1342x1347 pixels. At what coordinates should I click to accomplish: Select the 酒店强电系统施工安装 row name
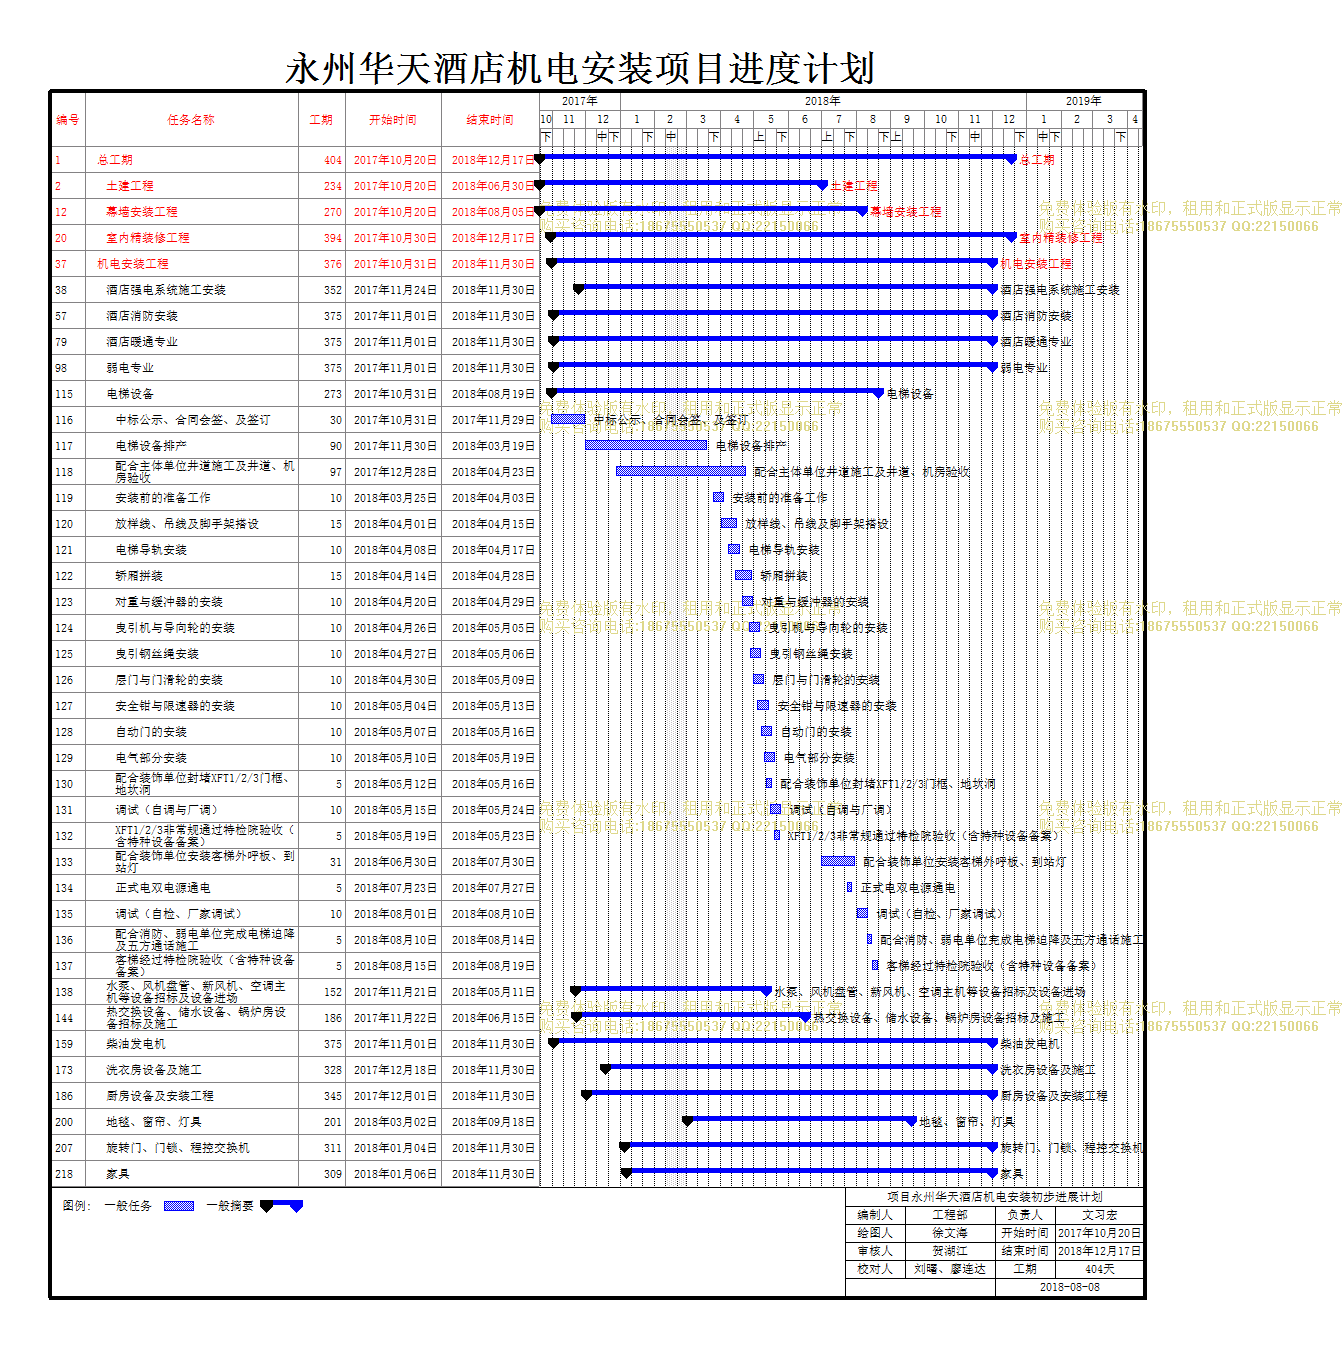pyautogui.click(x=191, y=290)
